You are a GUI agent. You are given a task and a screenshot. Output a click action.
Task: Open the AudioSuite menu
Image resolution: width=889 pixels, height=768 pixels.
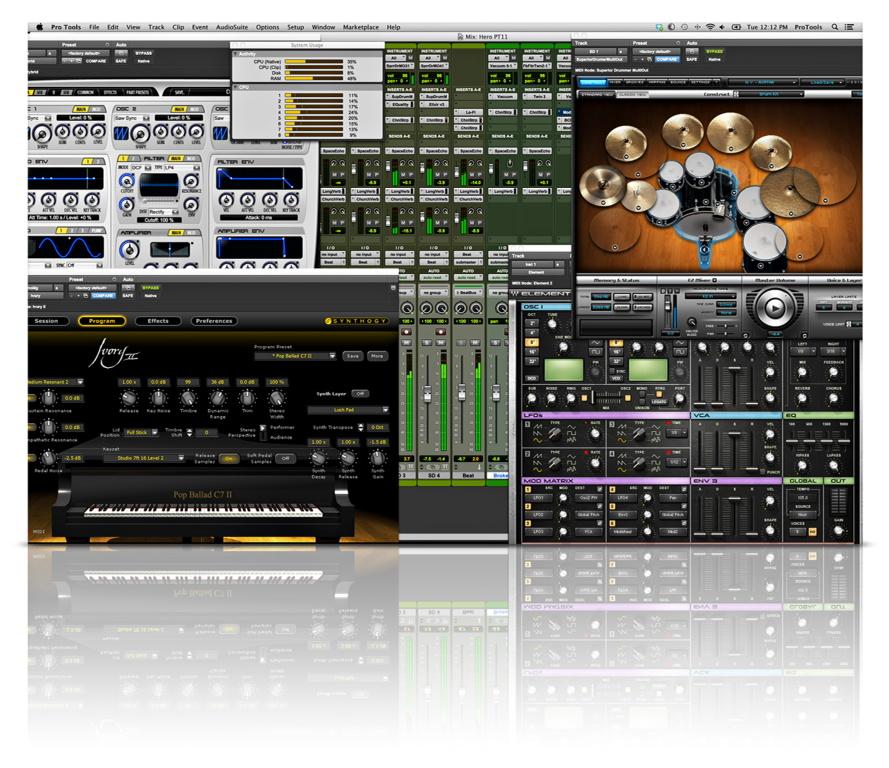click(230, 28)
